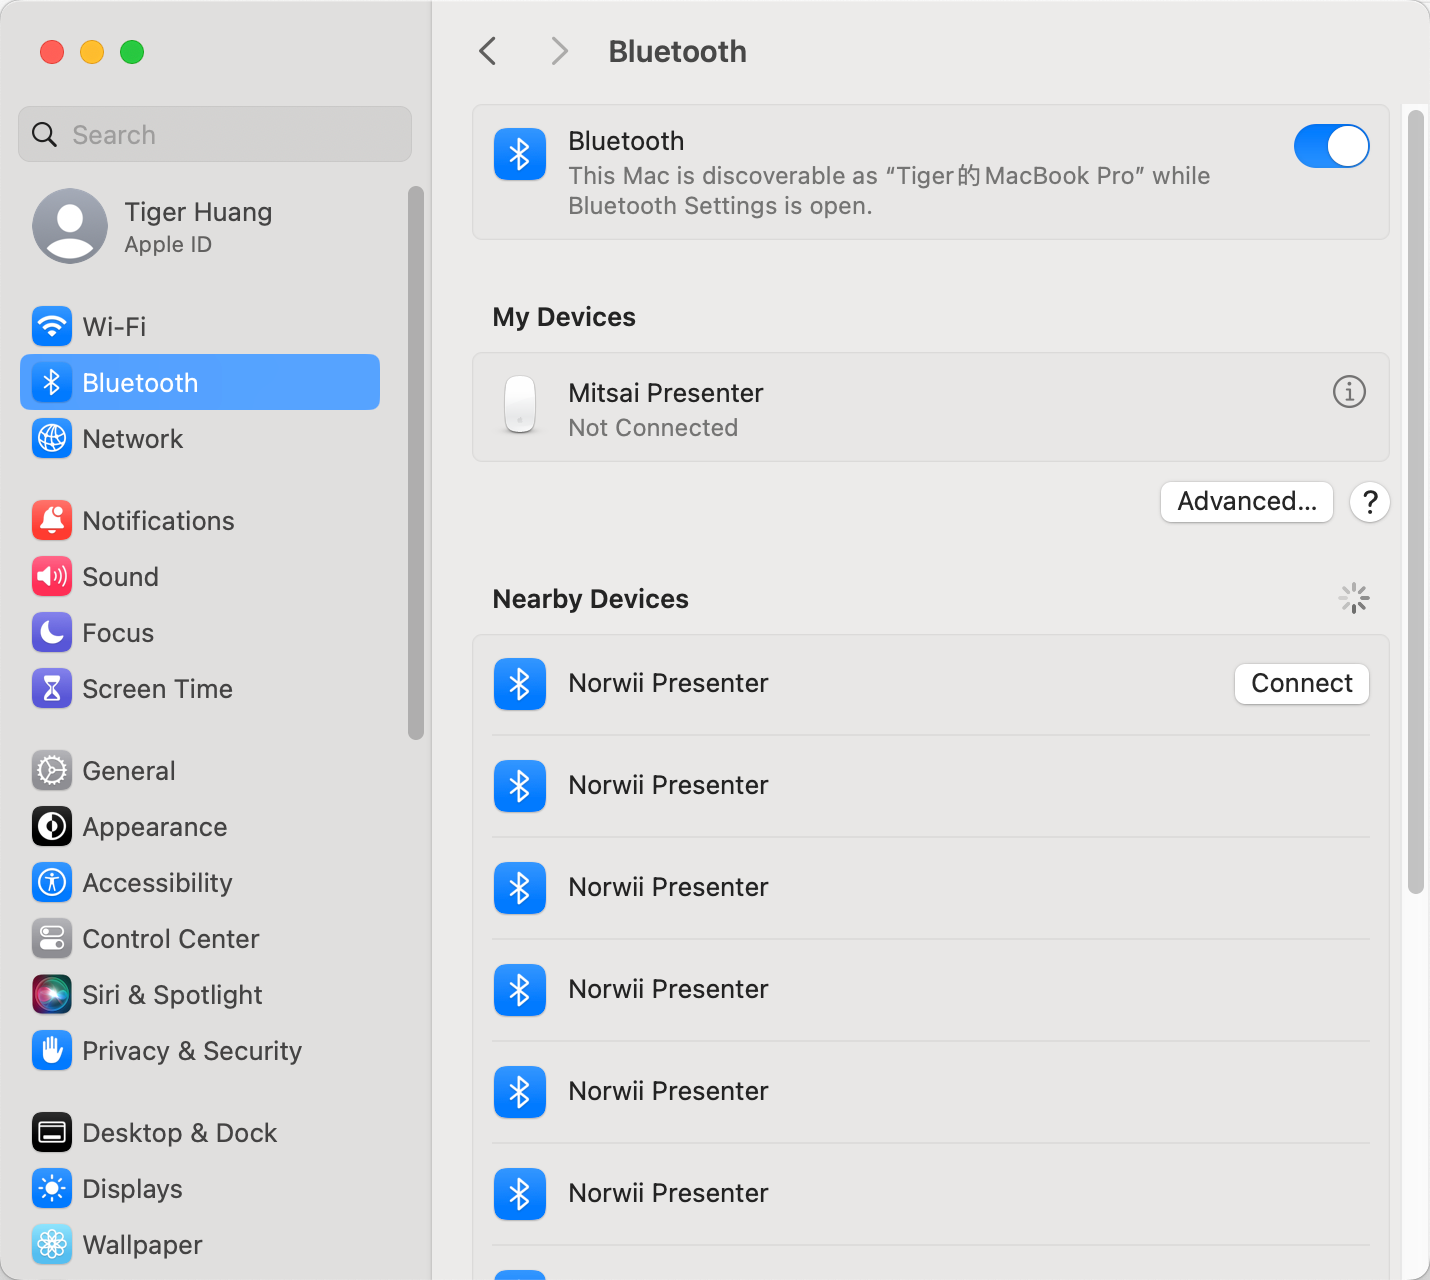Click the sidebar vertical scrollbar
This screenshot has height=1280, width=1430.
pos(416,462)
